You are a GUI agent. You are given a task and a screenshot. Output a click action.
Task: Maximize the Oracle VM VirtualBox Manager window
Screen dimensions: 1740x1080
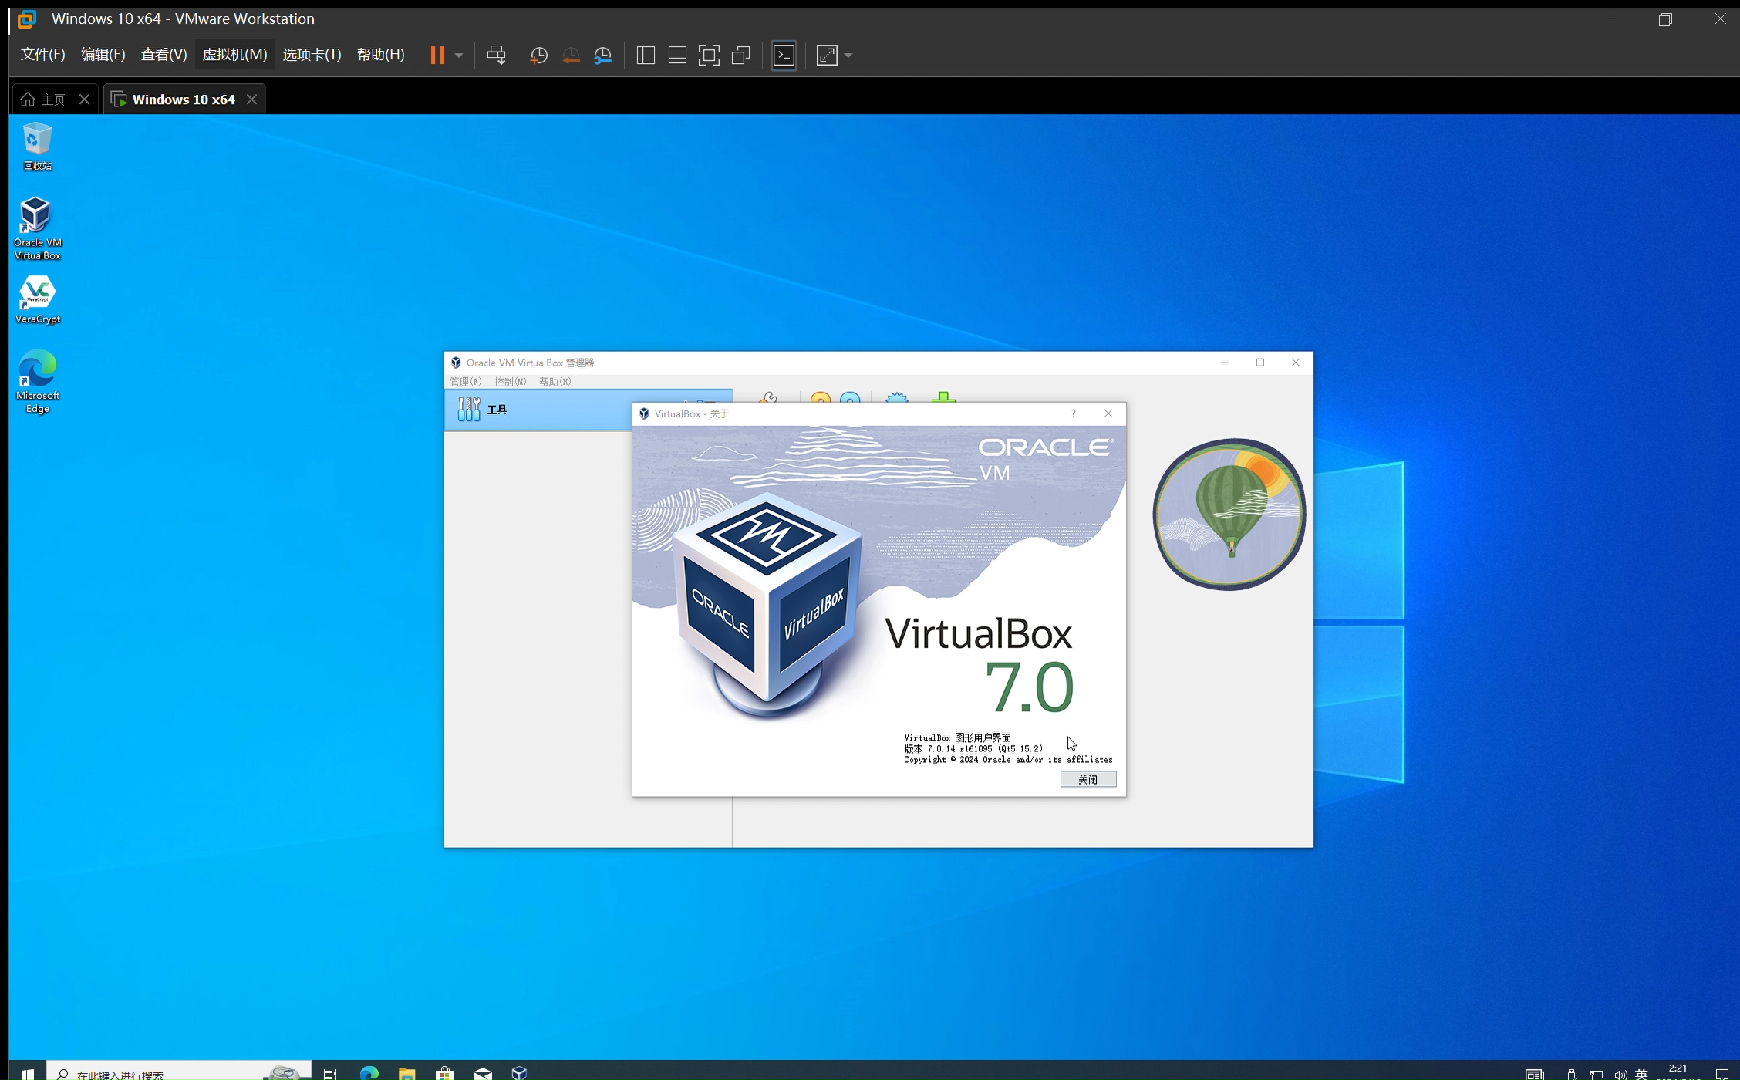coord(1260,362)
